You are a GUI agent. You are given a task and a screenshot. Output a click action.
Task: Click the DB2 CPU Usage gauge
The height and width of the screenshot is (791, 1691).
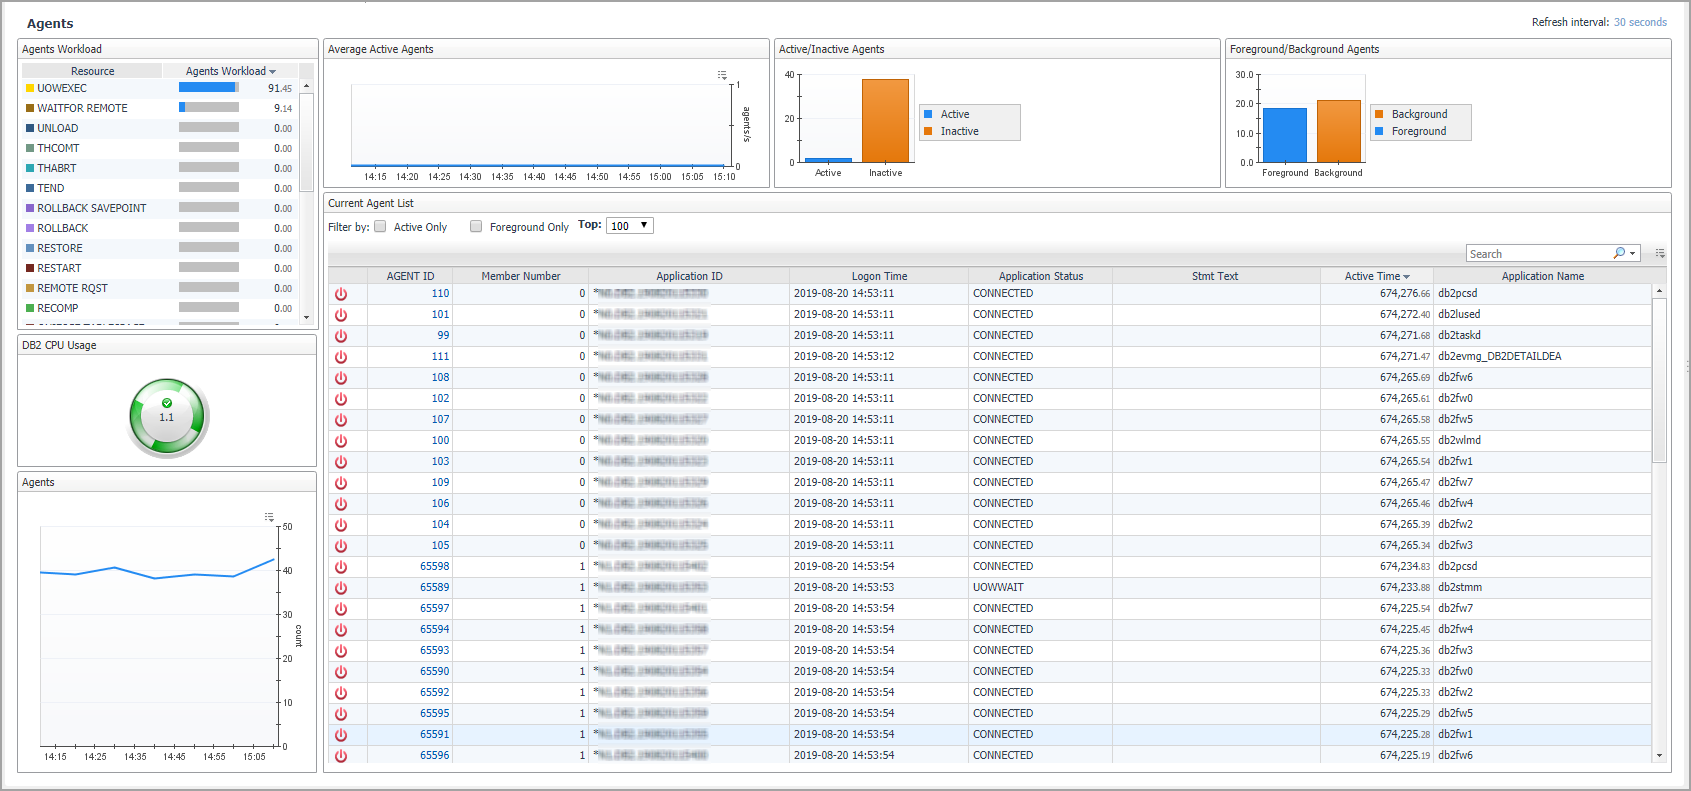coord(167,417)
